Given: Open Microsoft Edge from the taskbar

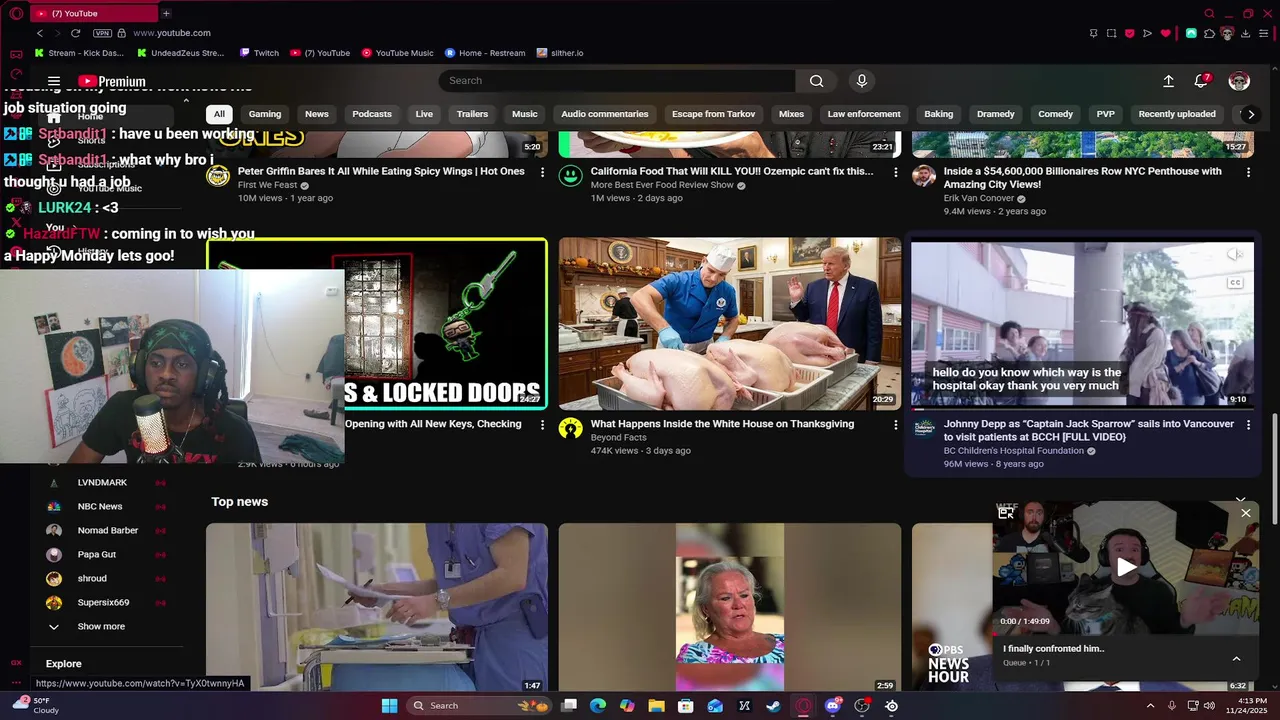Looking at the screenshot, I should [598, 706].
